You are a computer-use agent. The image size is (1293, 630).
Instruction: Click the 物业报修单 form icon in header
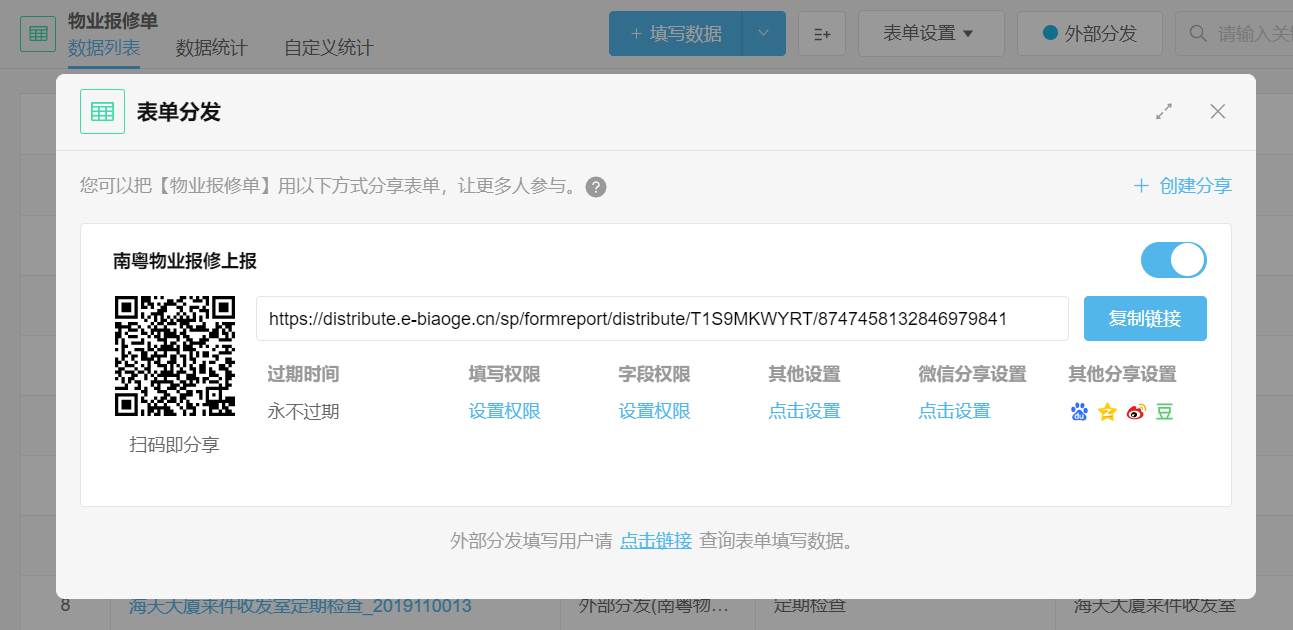38,34
